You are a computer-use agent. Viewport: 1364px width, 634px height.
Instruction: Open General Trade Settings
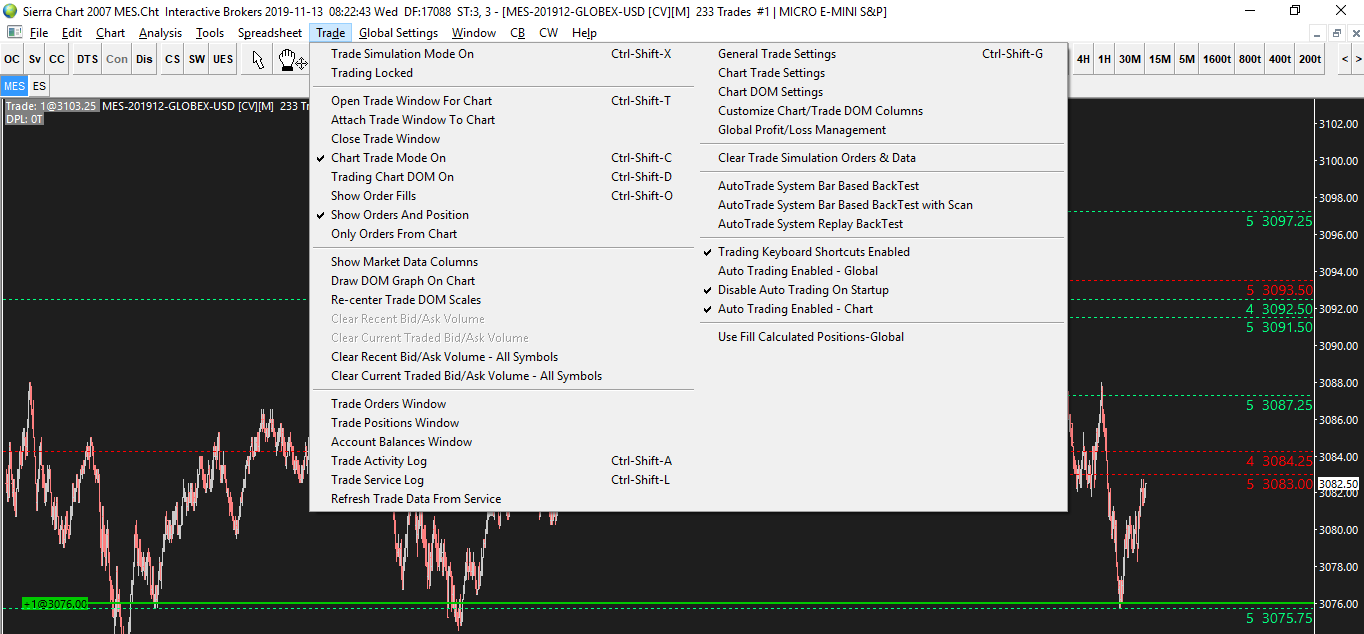(883, 54)
